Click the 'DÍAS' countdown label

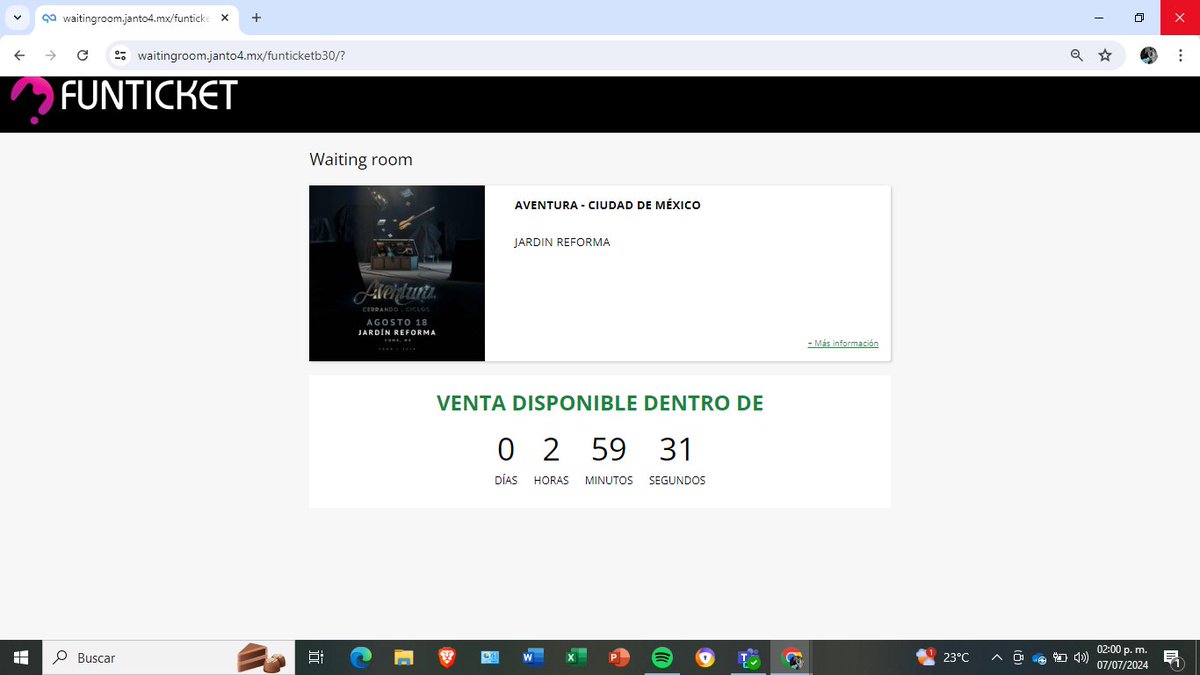tap(506, 480)
